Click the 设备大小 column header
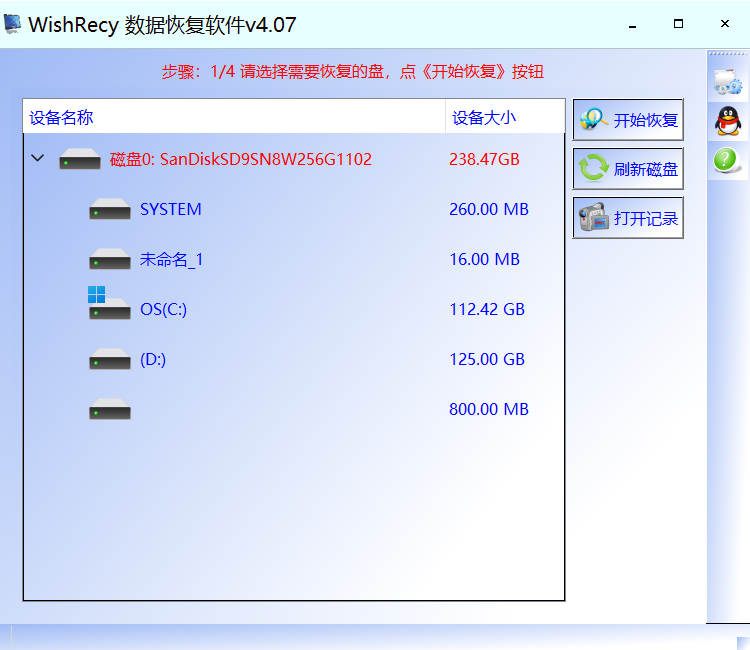Screen dimensions: 750x650 coord(505,117)
